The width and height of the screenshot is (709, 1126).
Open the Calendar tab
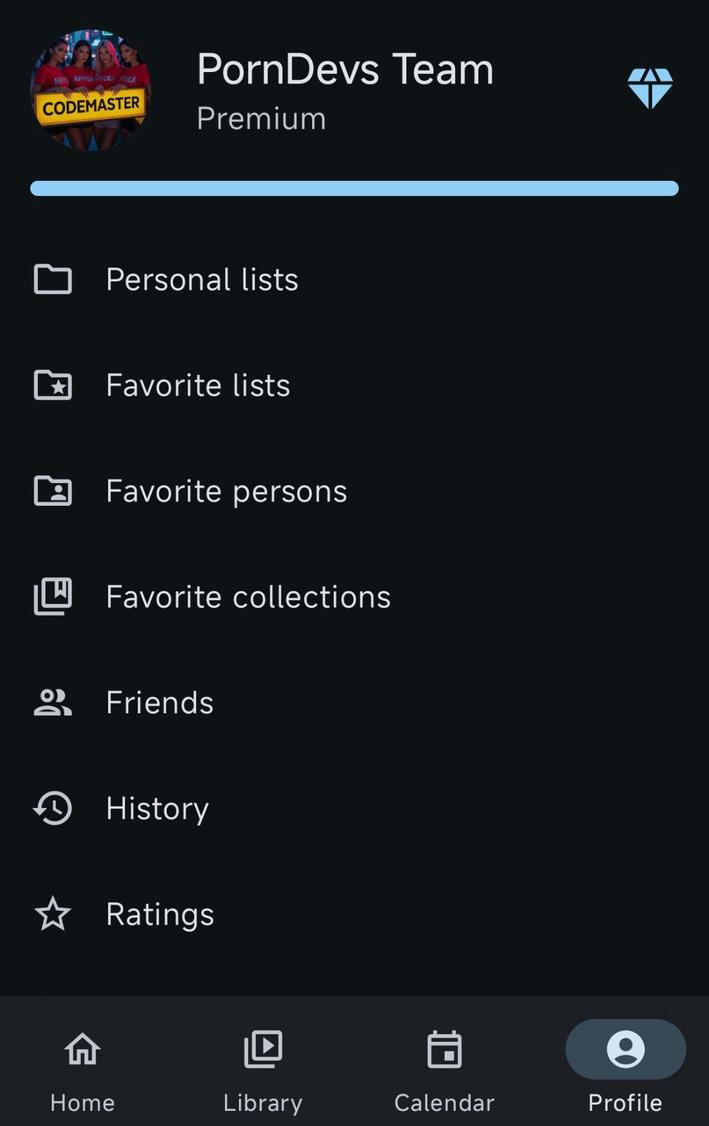pos(443,1070)
